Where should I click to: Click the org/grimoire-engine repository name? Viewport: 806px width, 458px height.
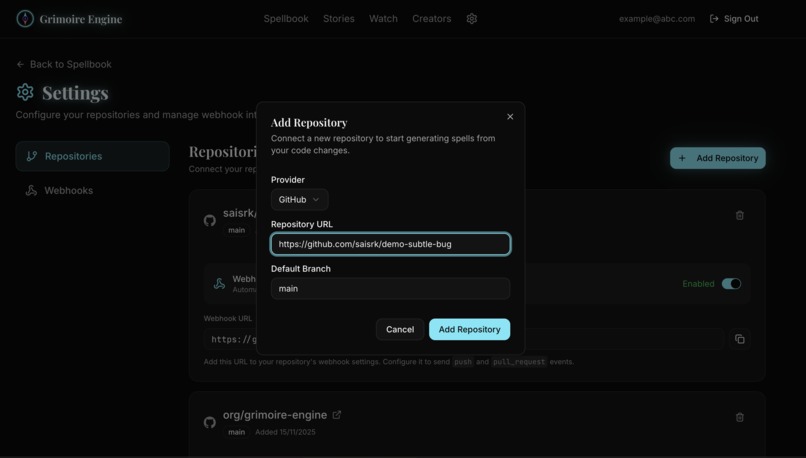pyautogui.click(x=274, y=415)
